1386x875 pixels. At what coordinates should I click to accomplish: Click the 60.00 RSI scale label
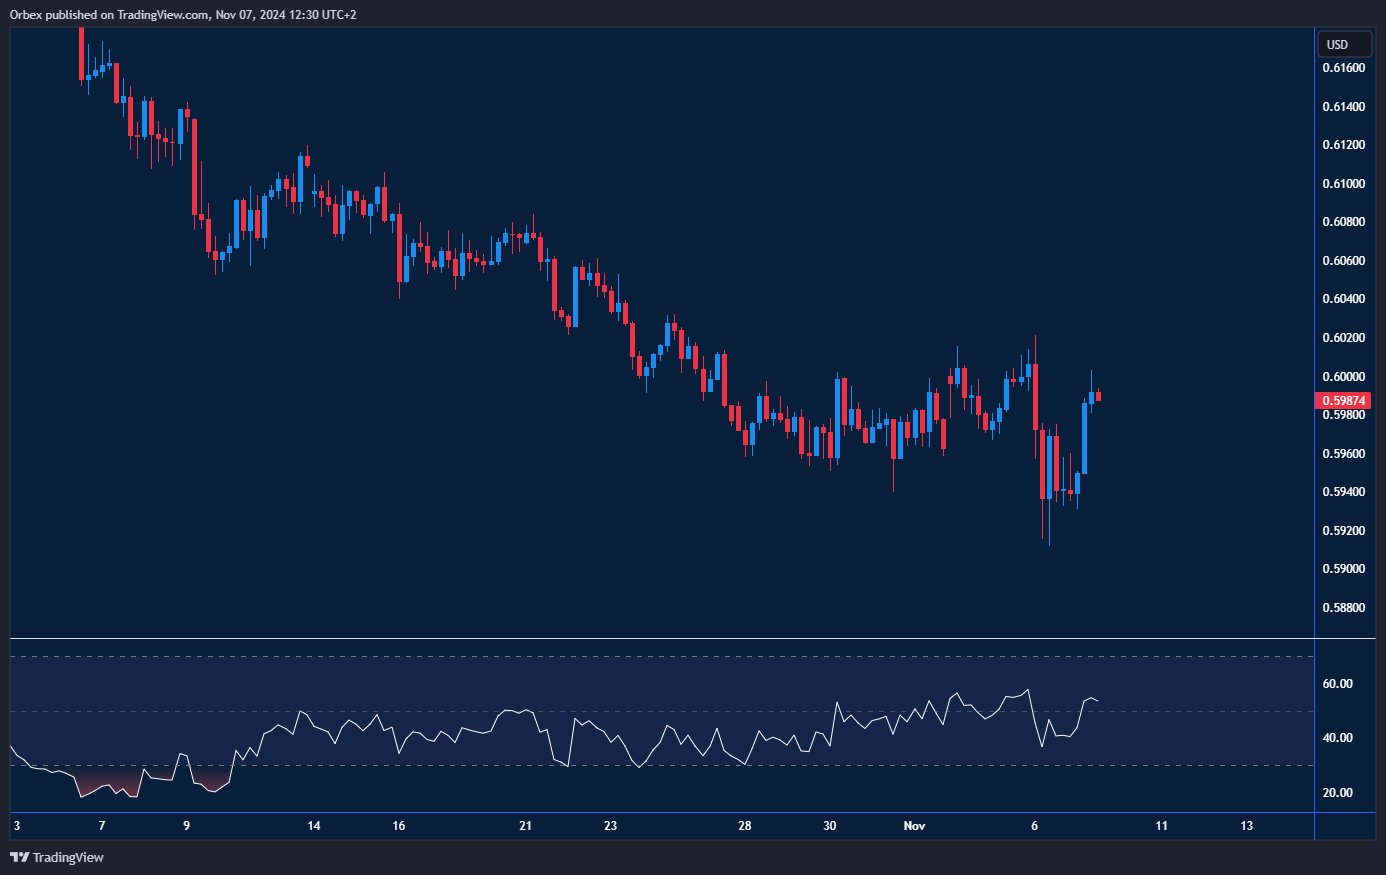(x=1337, y=684)
